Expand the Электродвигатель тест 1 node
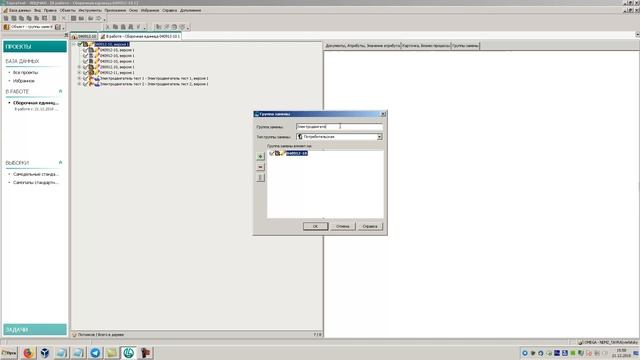This screenshot has width=640, height=360. (x=79, y=78)
